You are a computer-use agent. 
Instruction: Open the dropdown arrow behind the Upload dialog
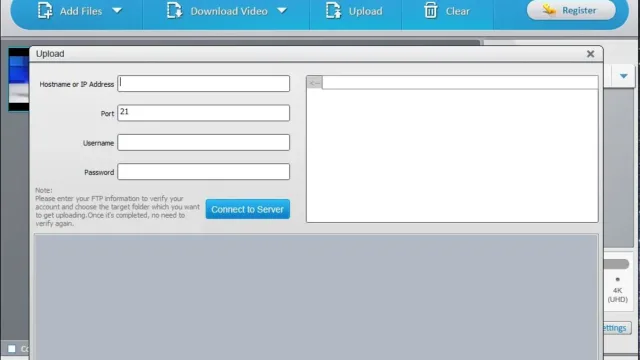[x=623, y=76]
